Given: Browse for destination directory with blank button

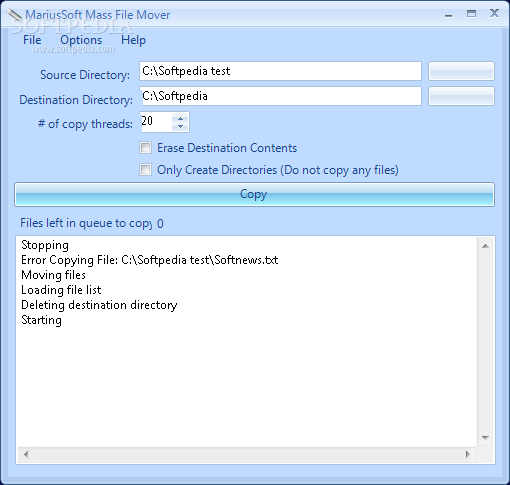Looking at the screenshot, I should (461, 96).
